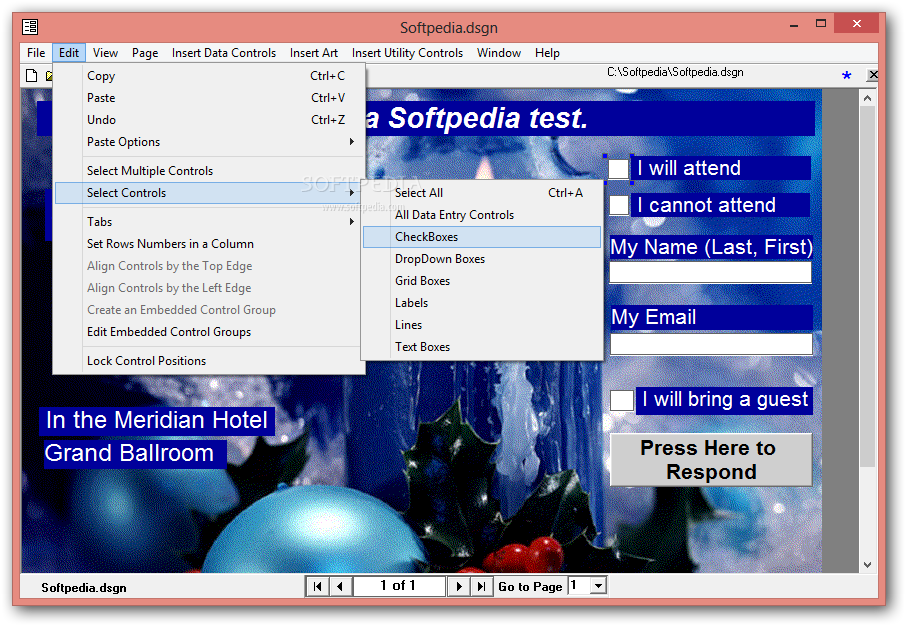Click the Press Here to Respond button
906x626 pixels.
(711, 460)
